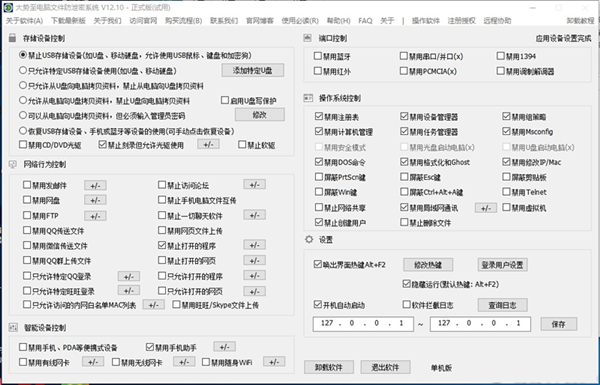Uncheck 禁用手机助手 checkbox

click(150, 347)
